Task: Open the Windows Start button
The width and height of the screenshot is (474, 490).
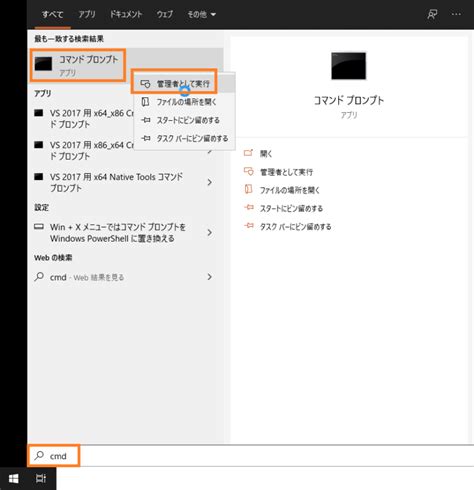Action: tap(14, 479)
